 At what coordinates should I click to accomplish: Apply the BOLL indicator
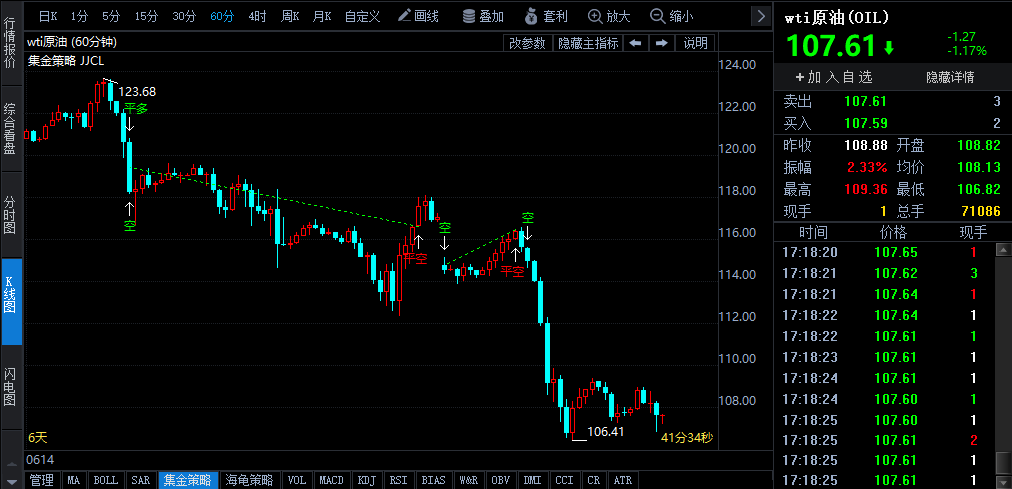[x=106, y=480]
